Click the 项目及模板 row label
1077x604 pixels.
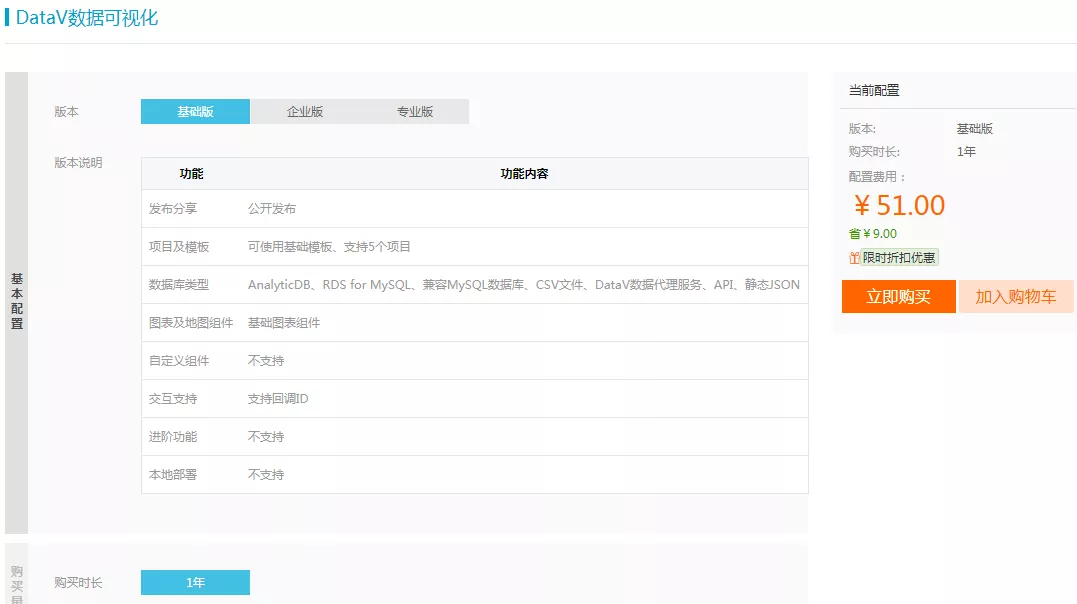point(179,247)
